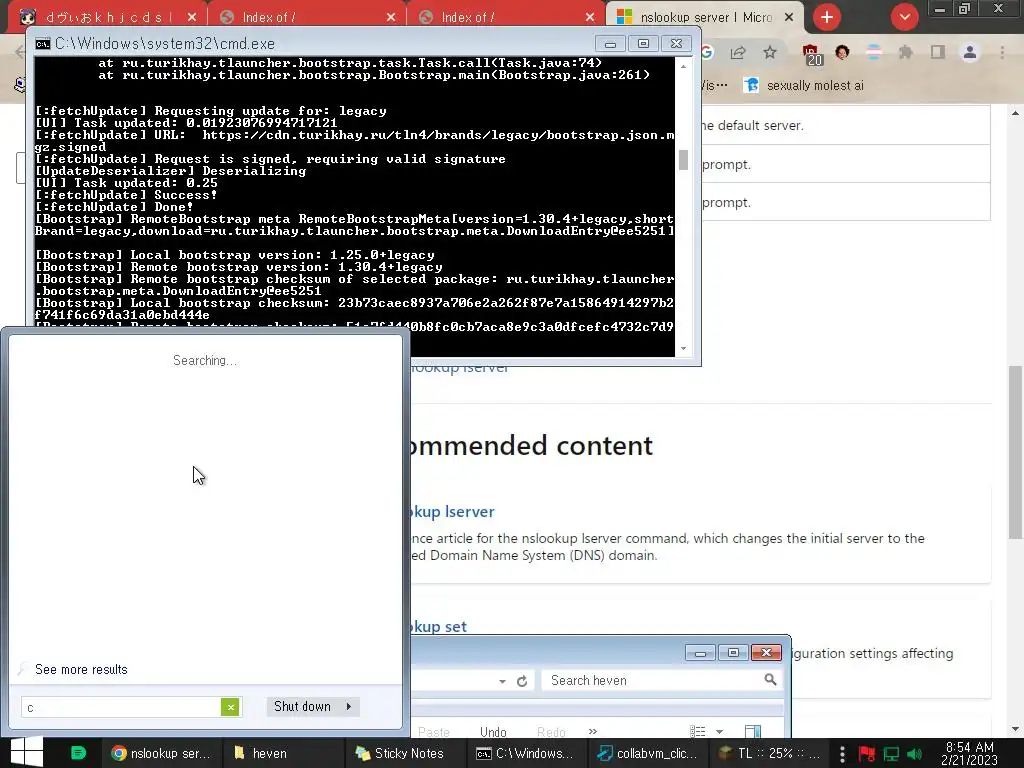1024x768 pixels.
Task: Switch to the first Japanese-titled Chrome tab
Action: coord(108,17)
